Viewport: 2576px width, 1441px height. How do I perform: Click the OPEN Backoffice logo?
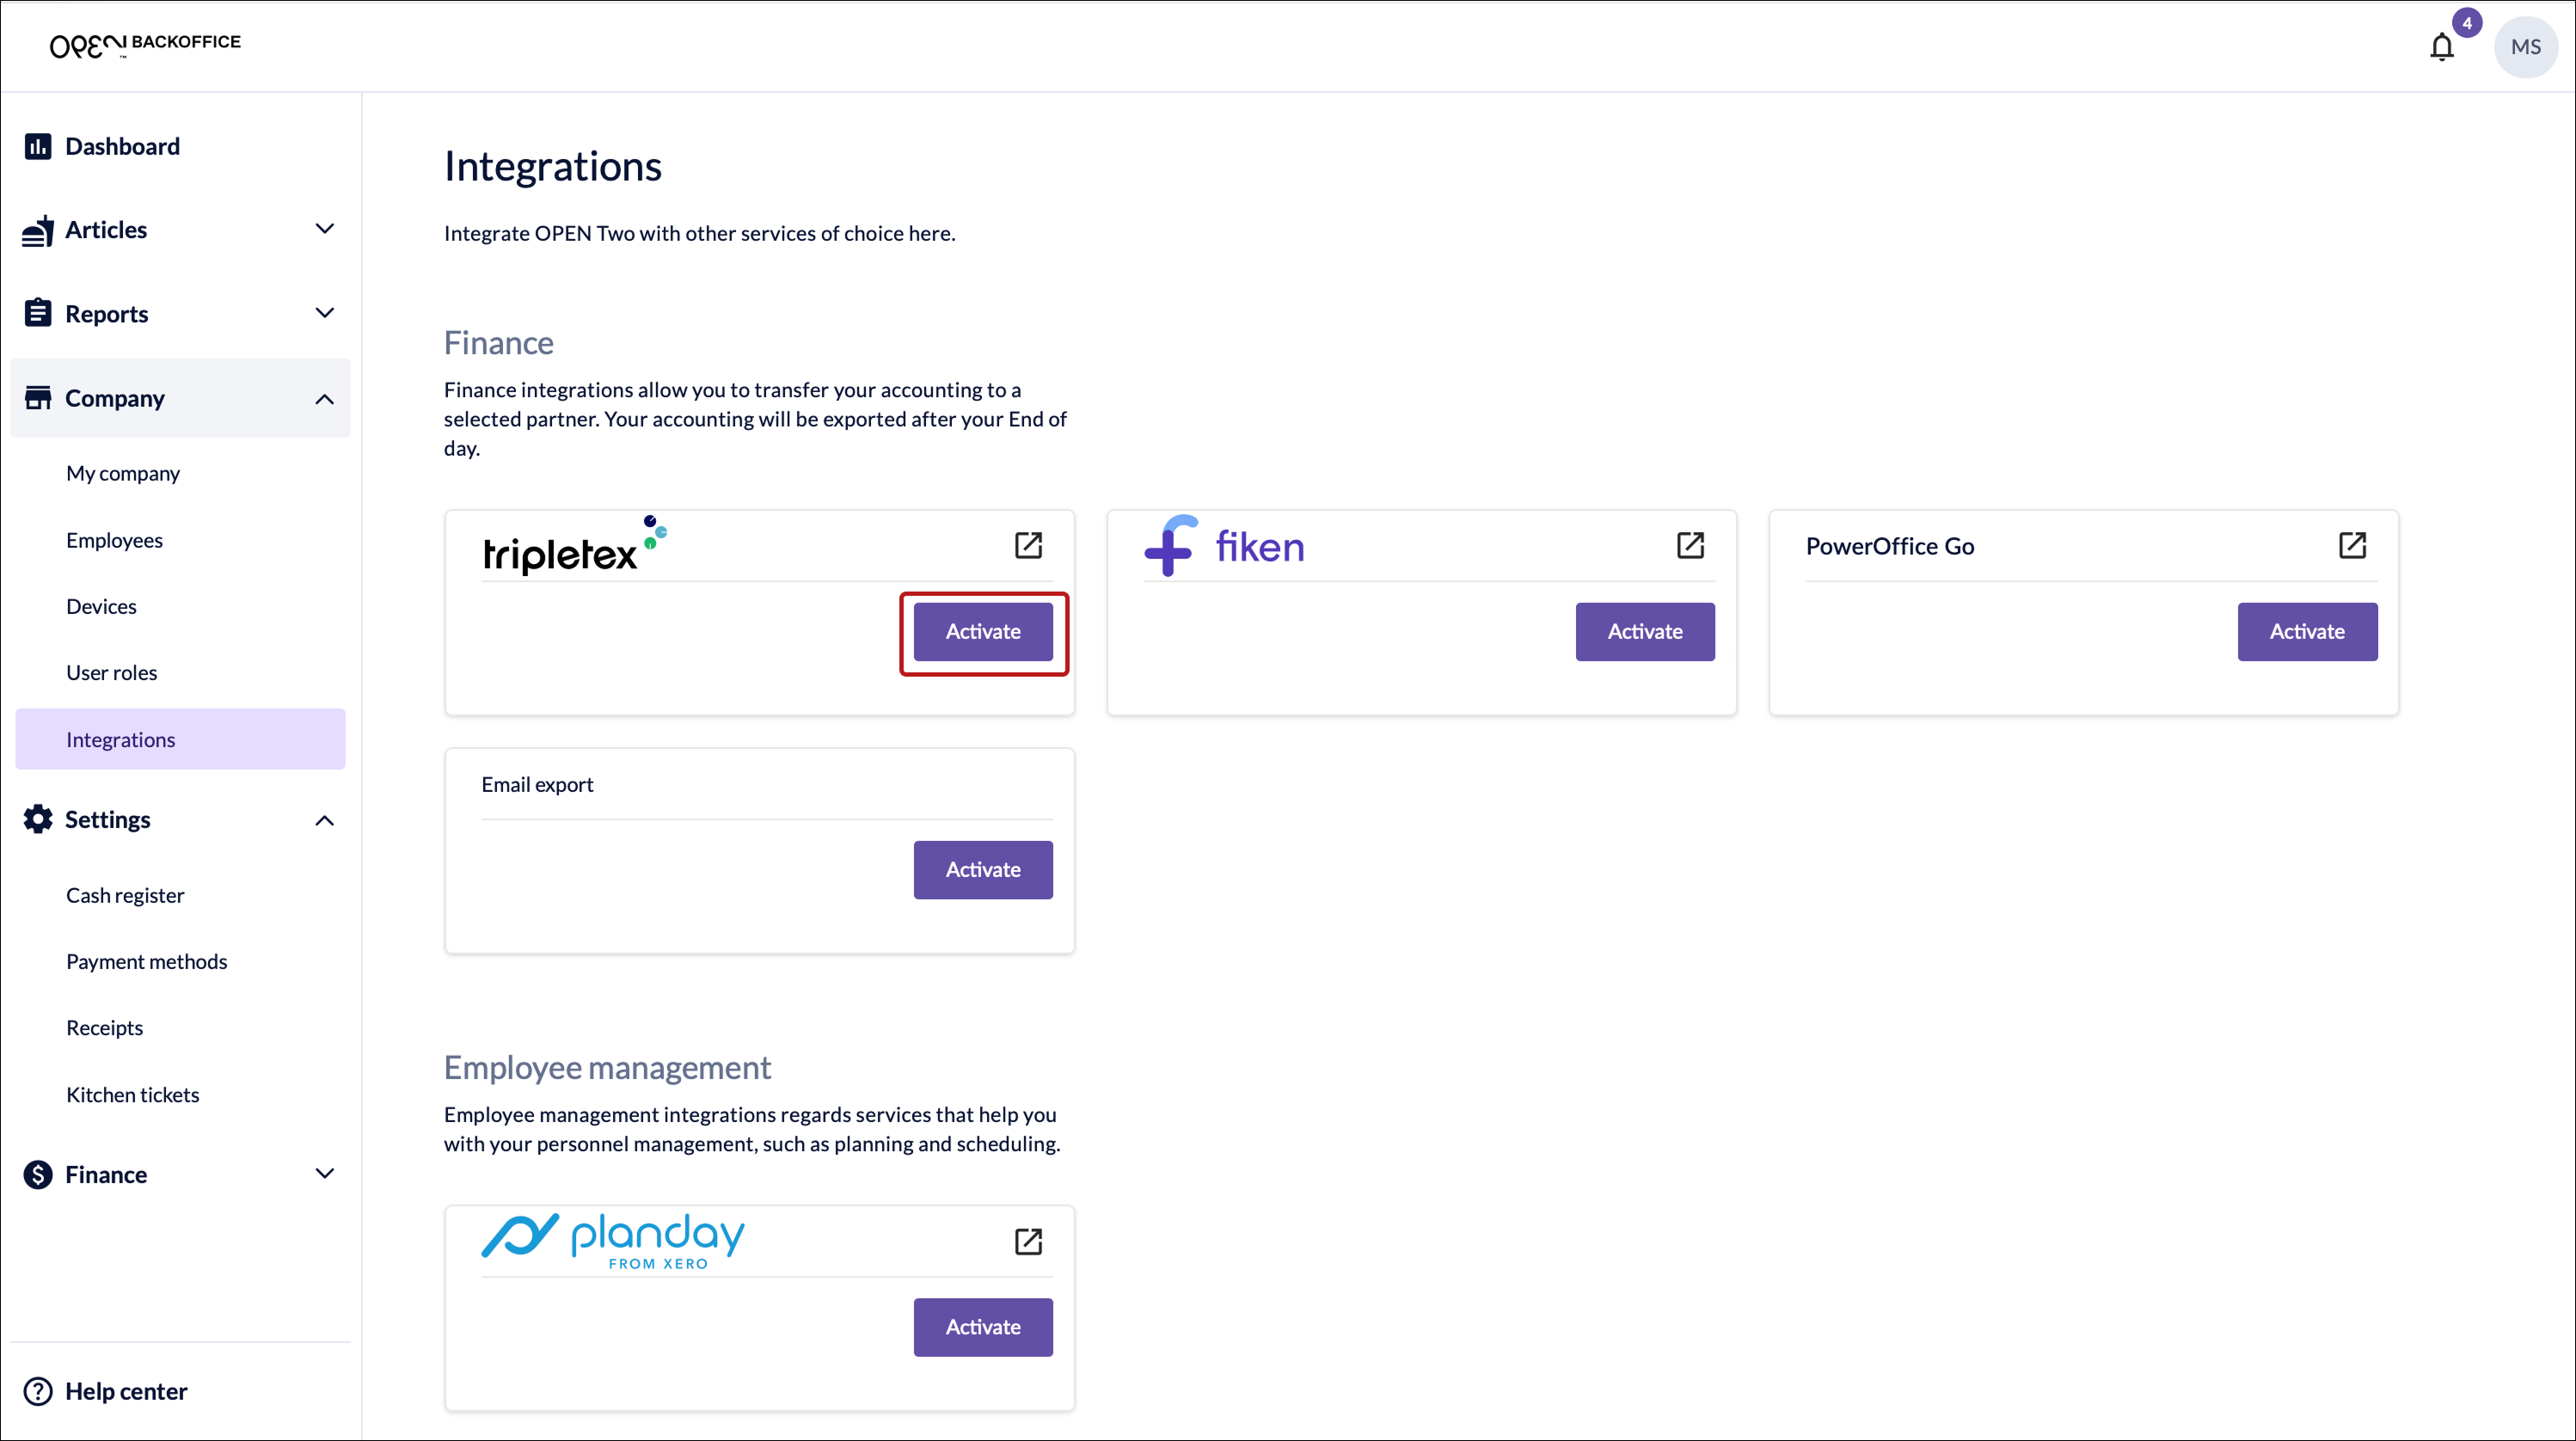point(145,45)
